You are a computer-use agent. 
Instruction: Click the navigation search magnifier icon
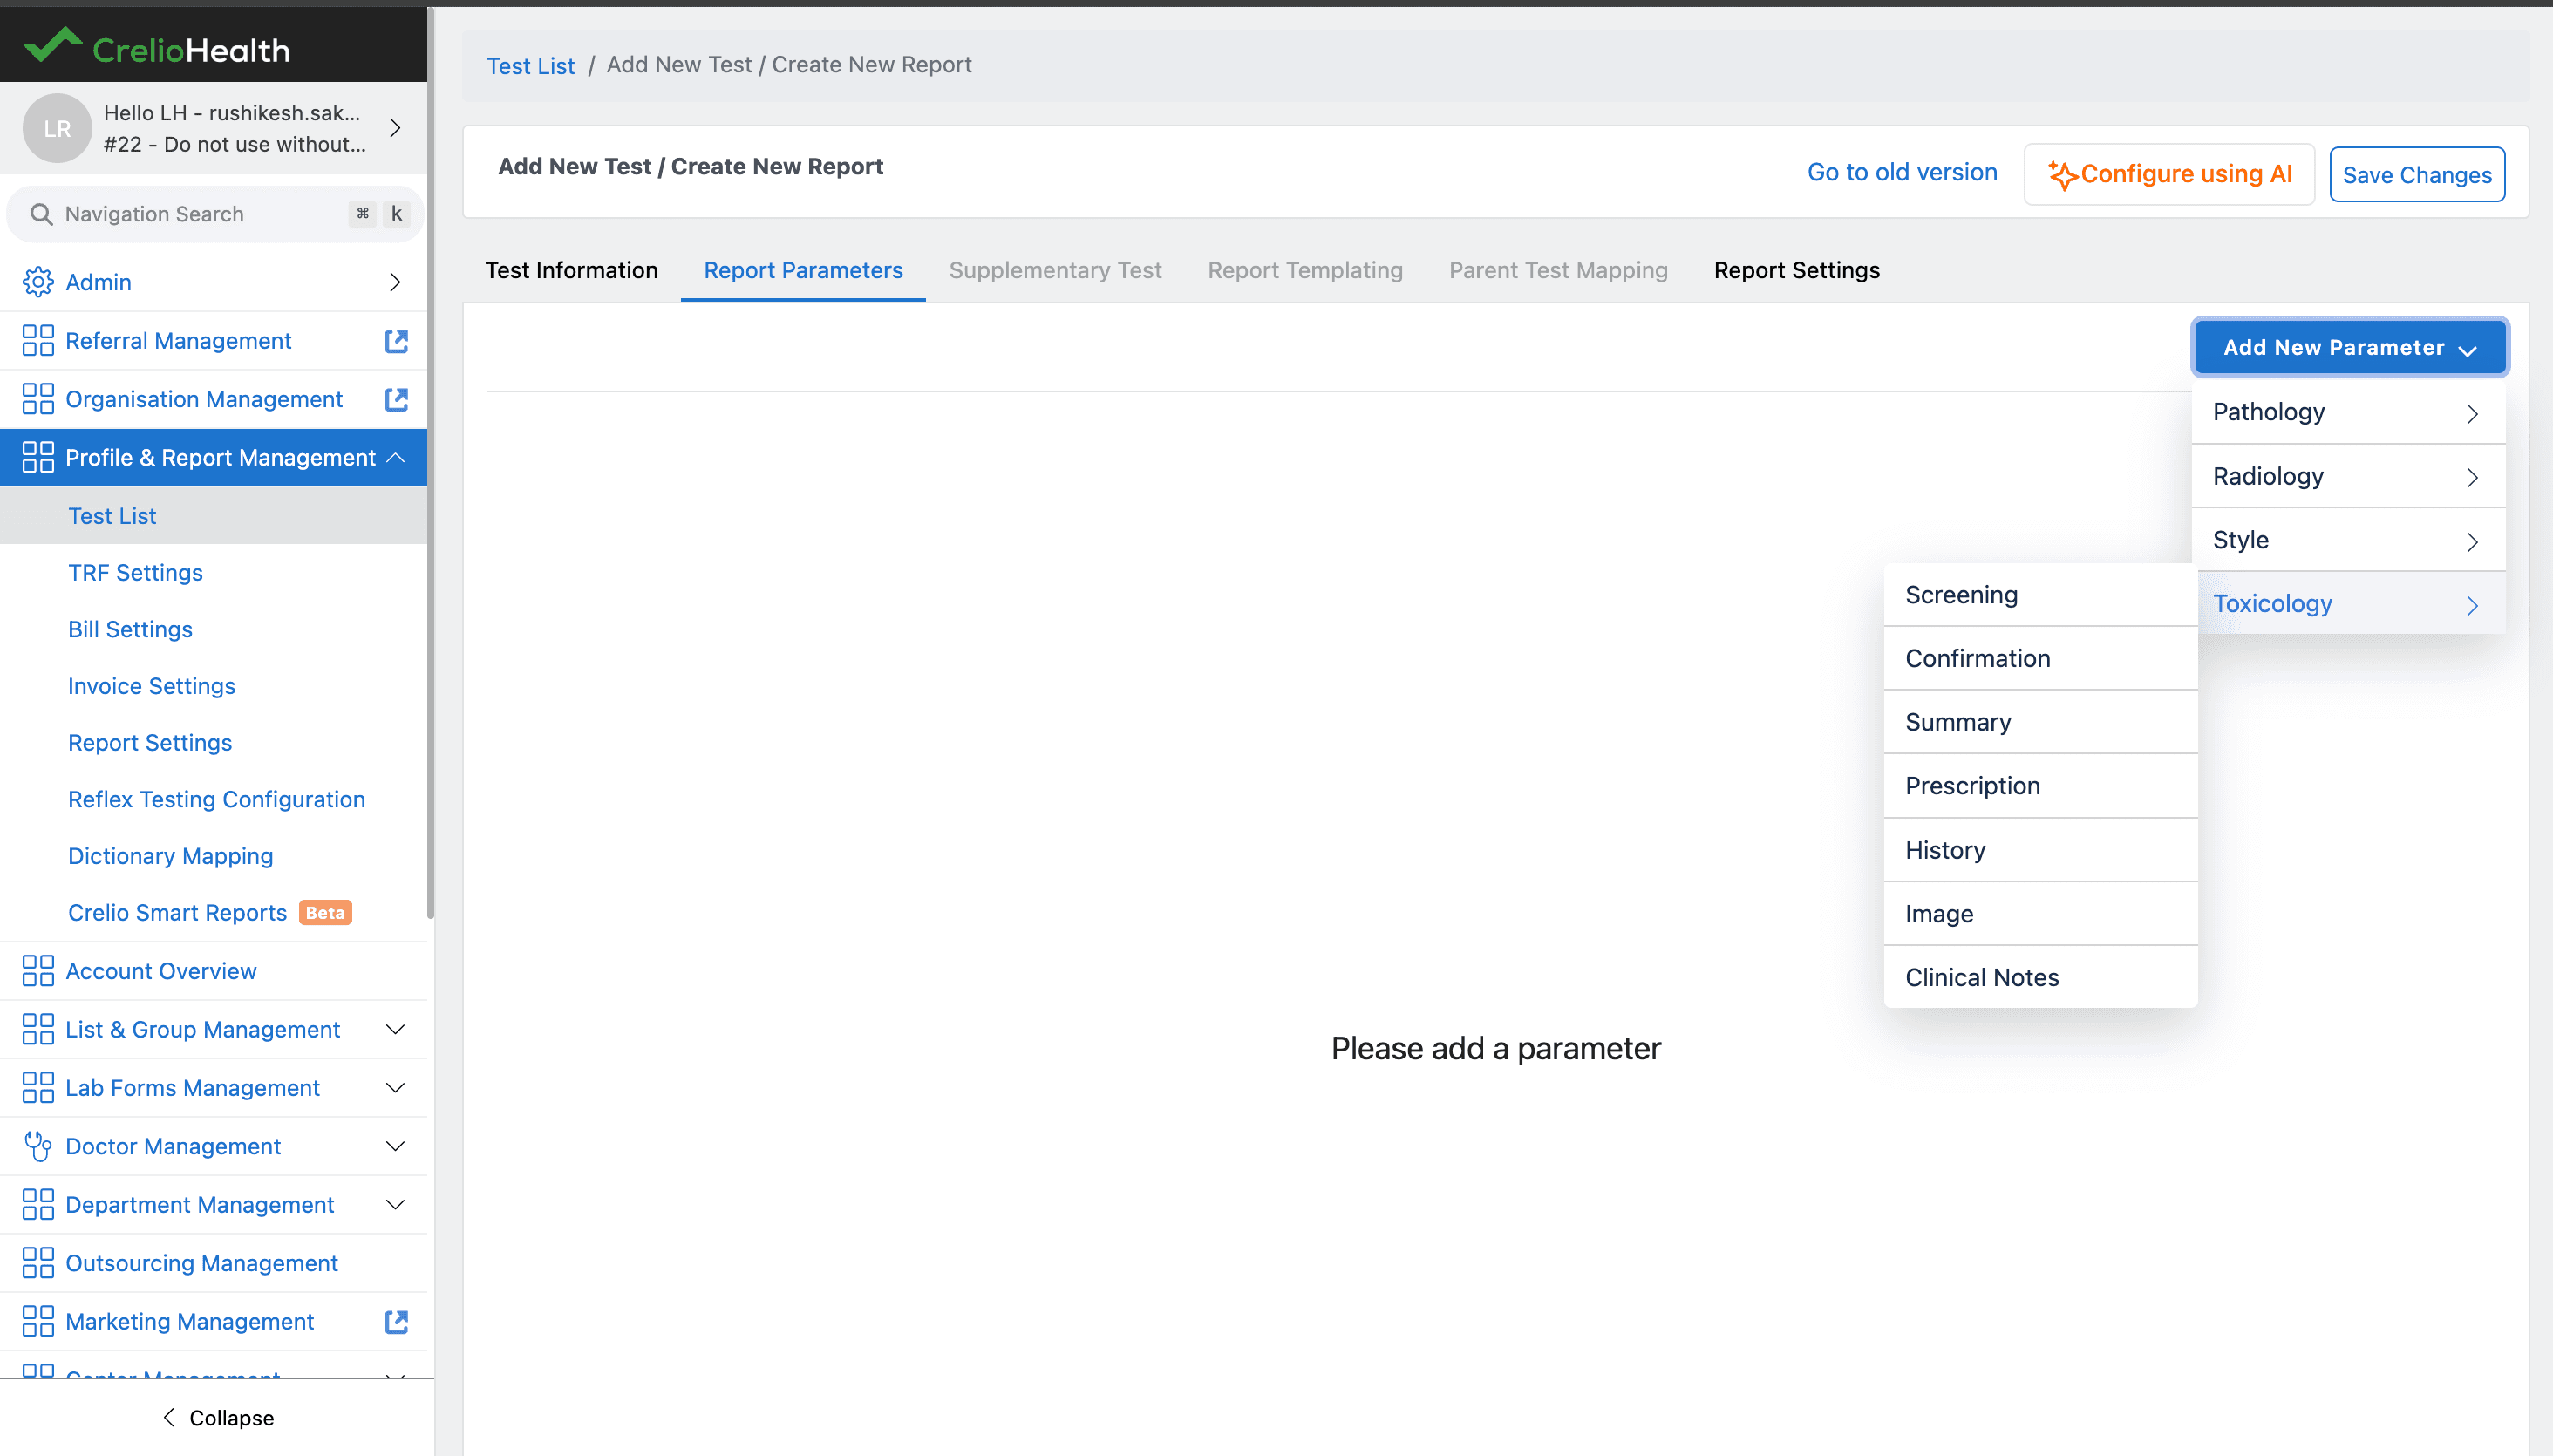41,214
